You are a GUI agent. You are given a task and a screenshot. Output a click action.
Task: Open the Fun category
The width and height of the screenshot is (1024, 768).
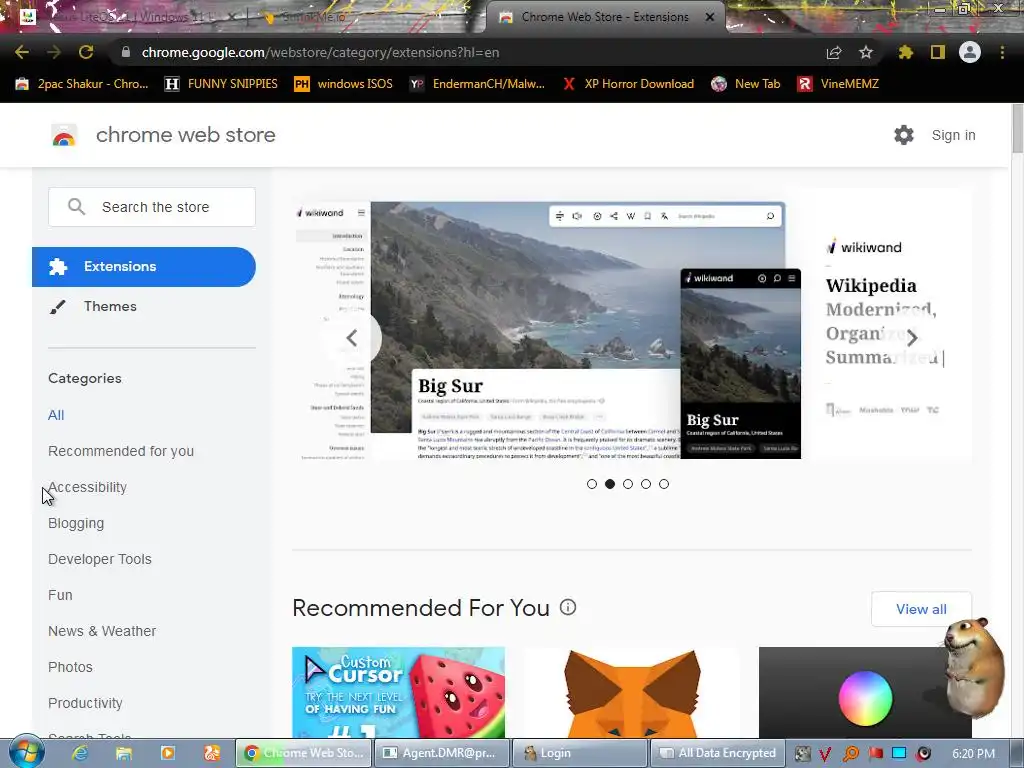(60, 595)
